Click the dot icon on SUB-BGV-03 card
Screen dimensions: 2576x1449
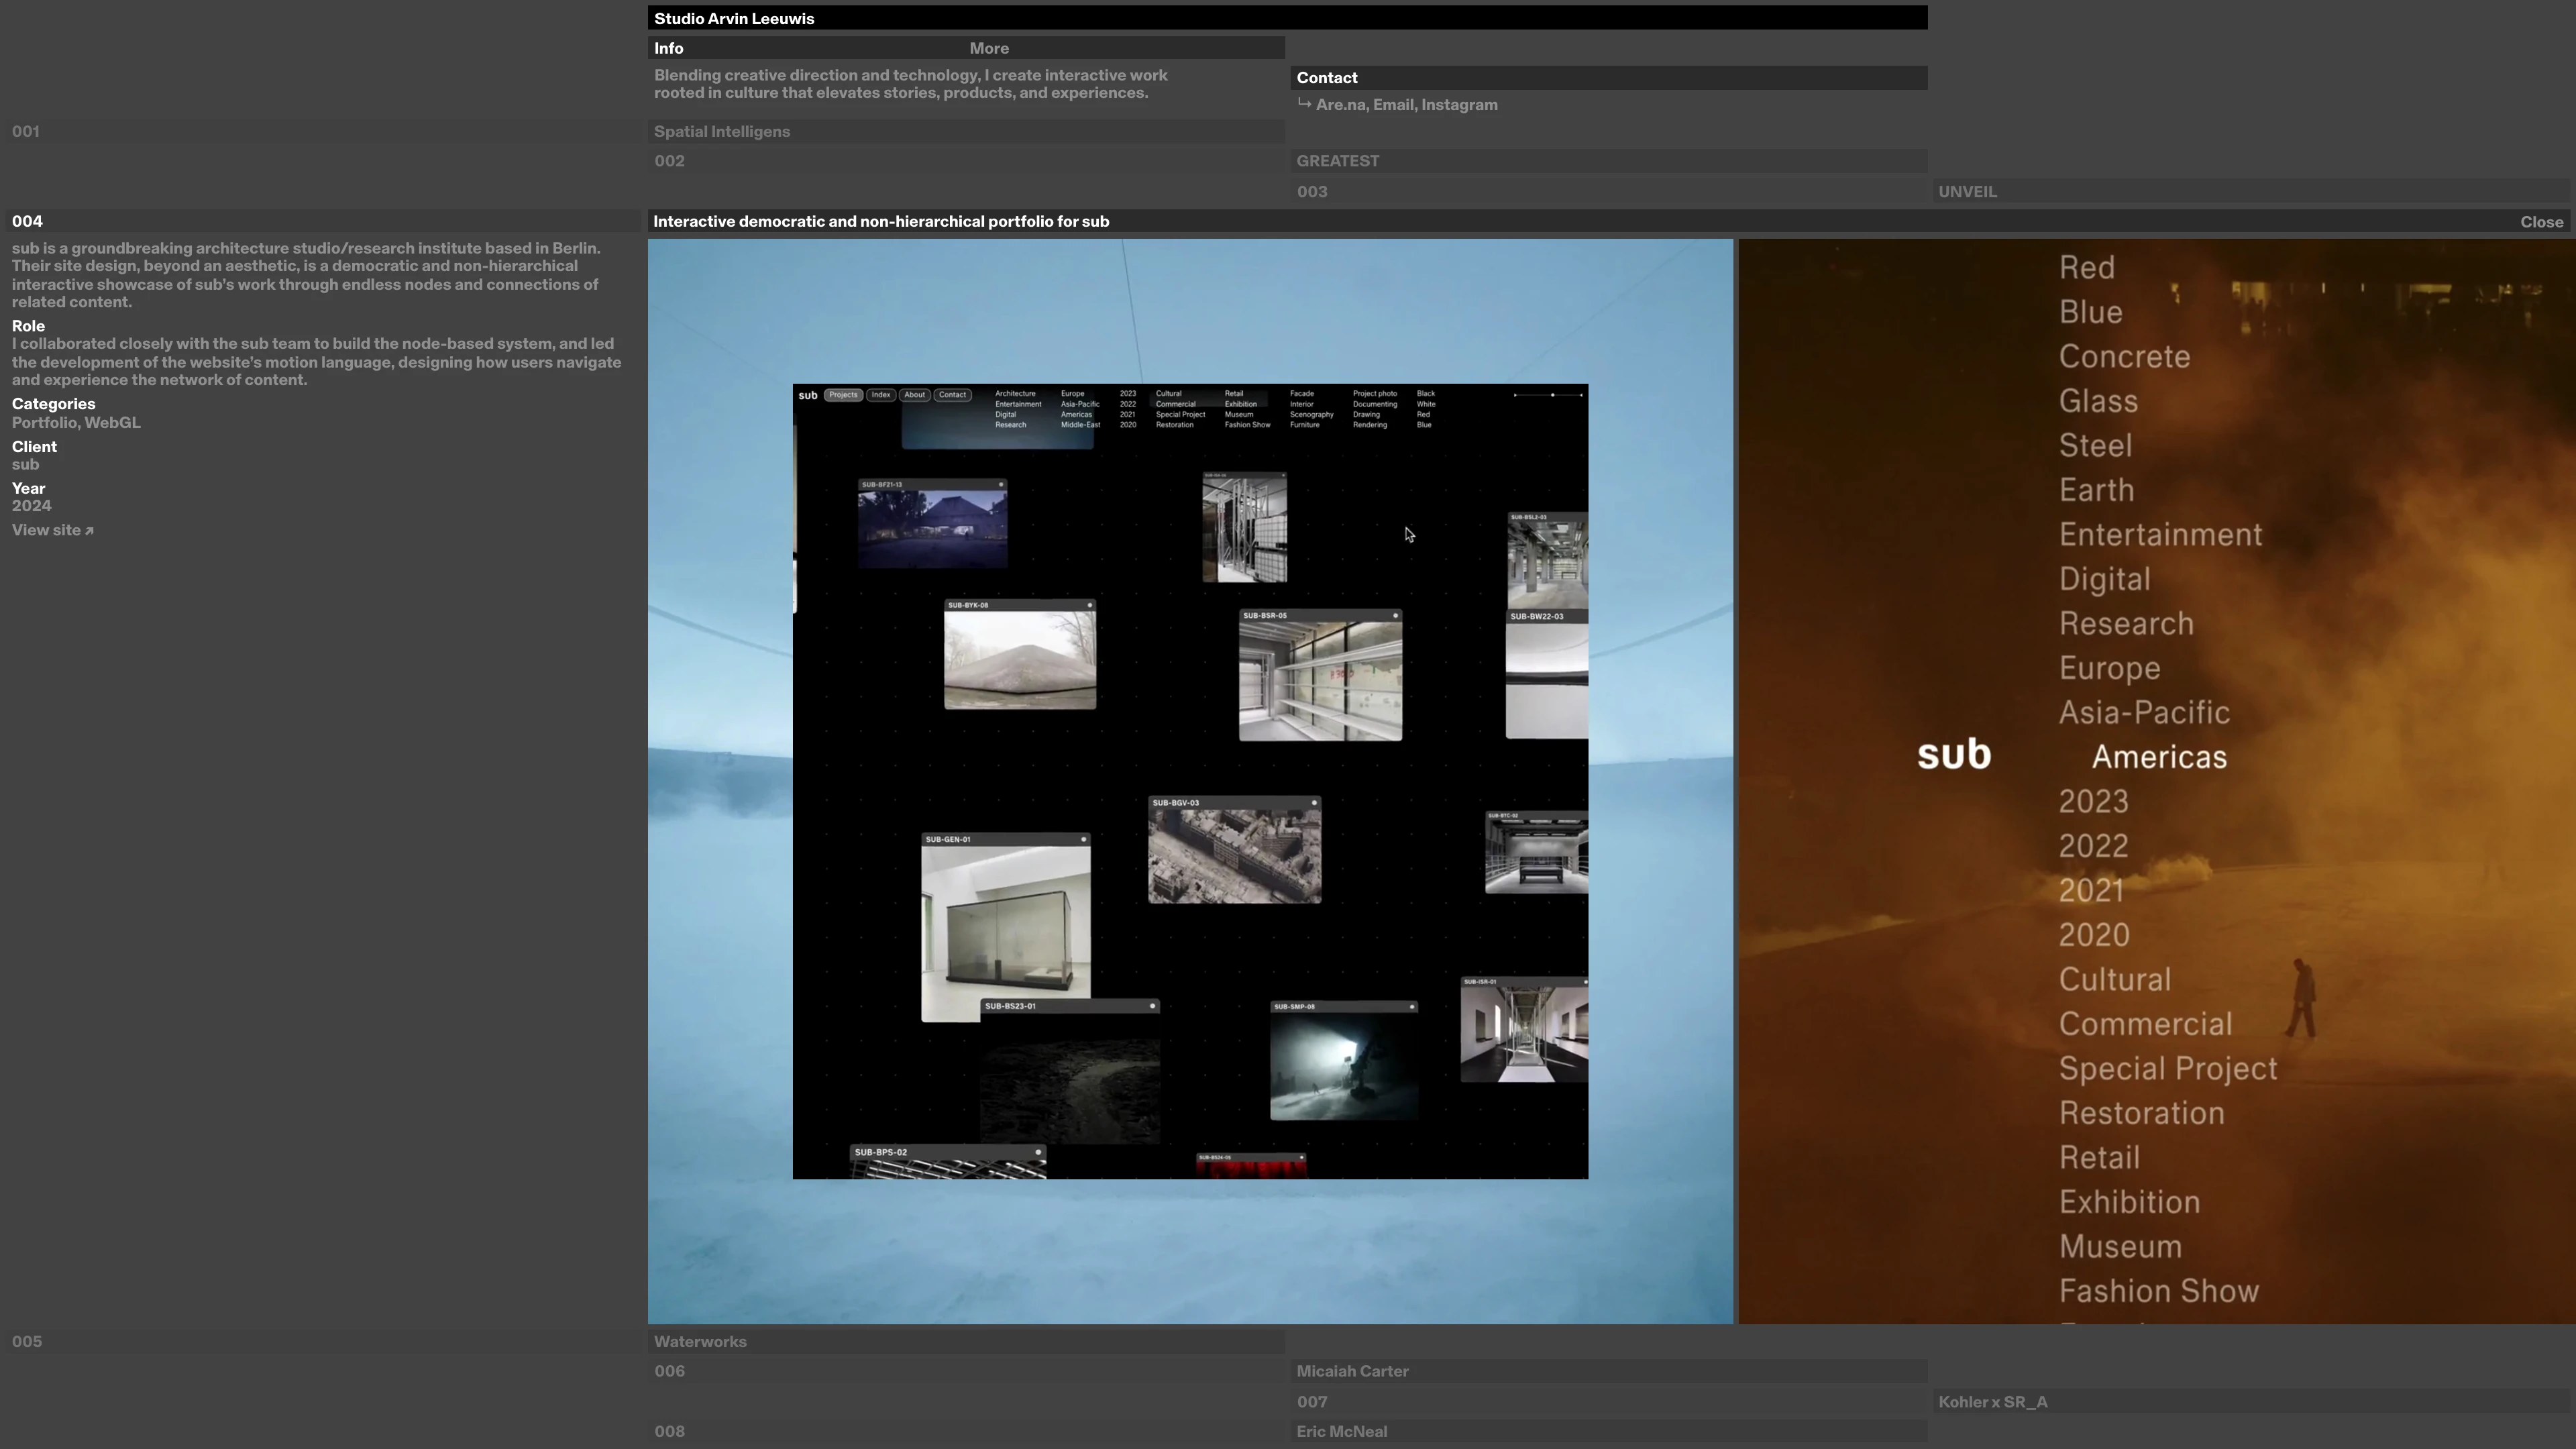coord(1314,803)
